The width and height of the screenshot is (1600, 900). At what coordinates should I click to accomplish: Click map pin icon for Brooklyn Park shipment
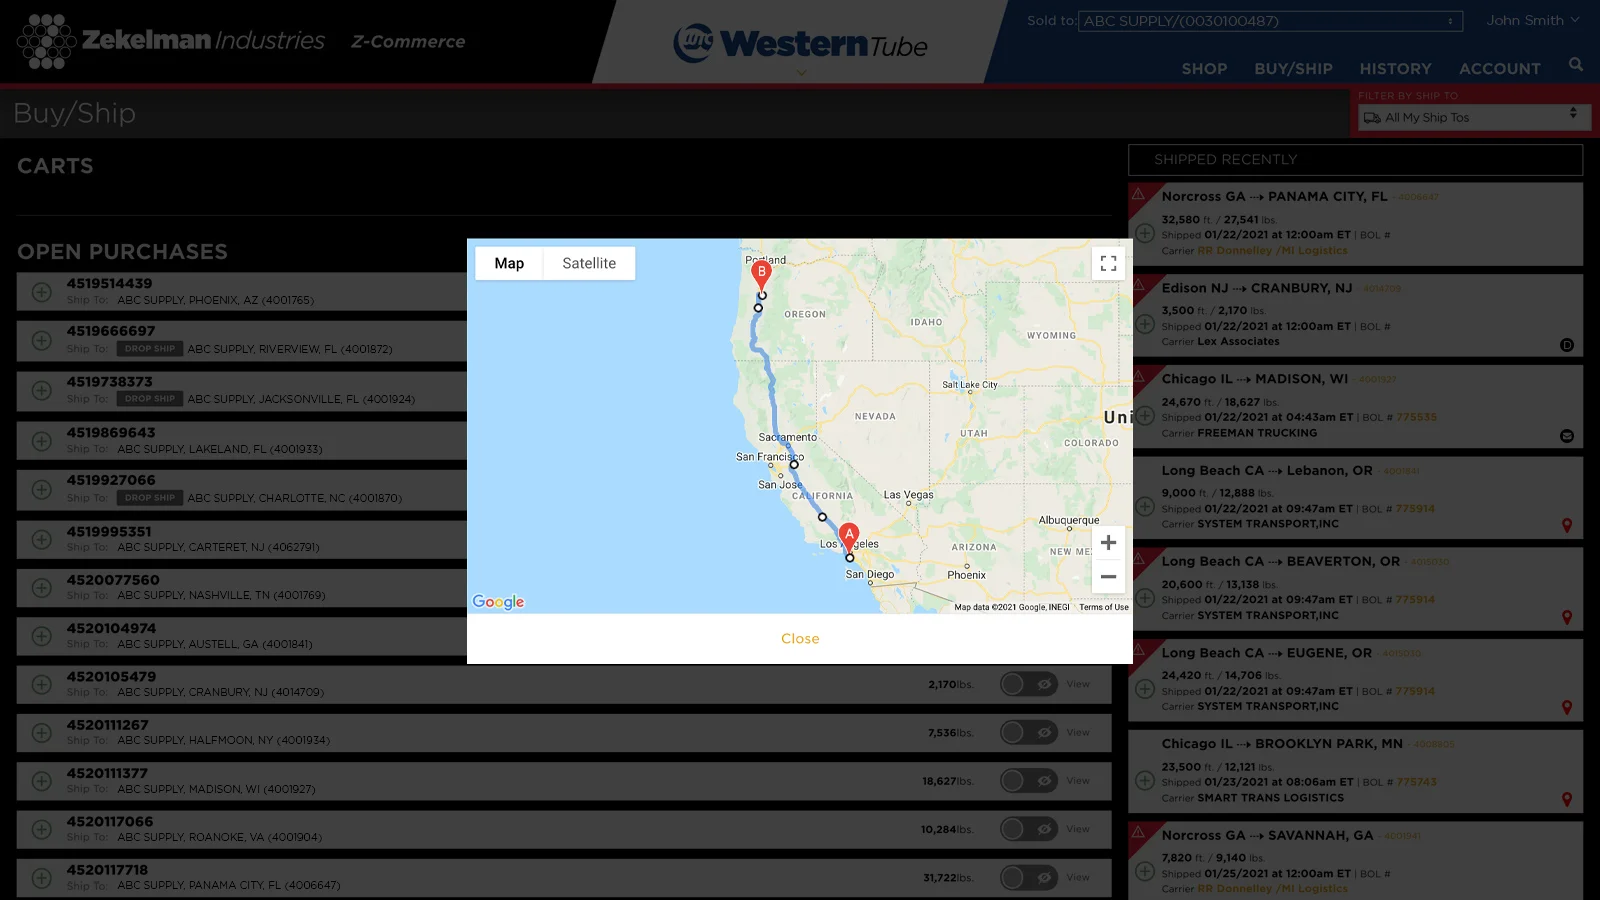click(x=1567, y=800)
